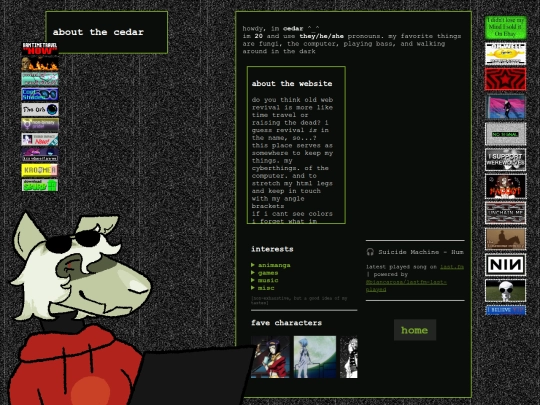The image size is (540, 405).
Task: Click the 'fave characters' heading
Action: (287, 323)
